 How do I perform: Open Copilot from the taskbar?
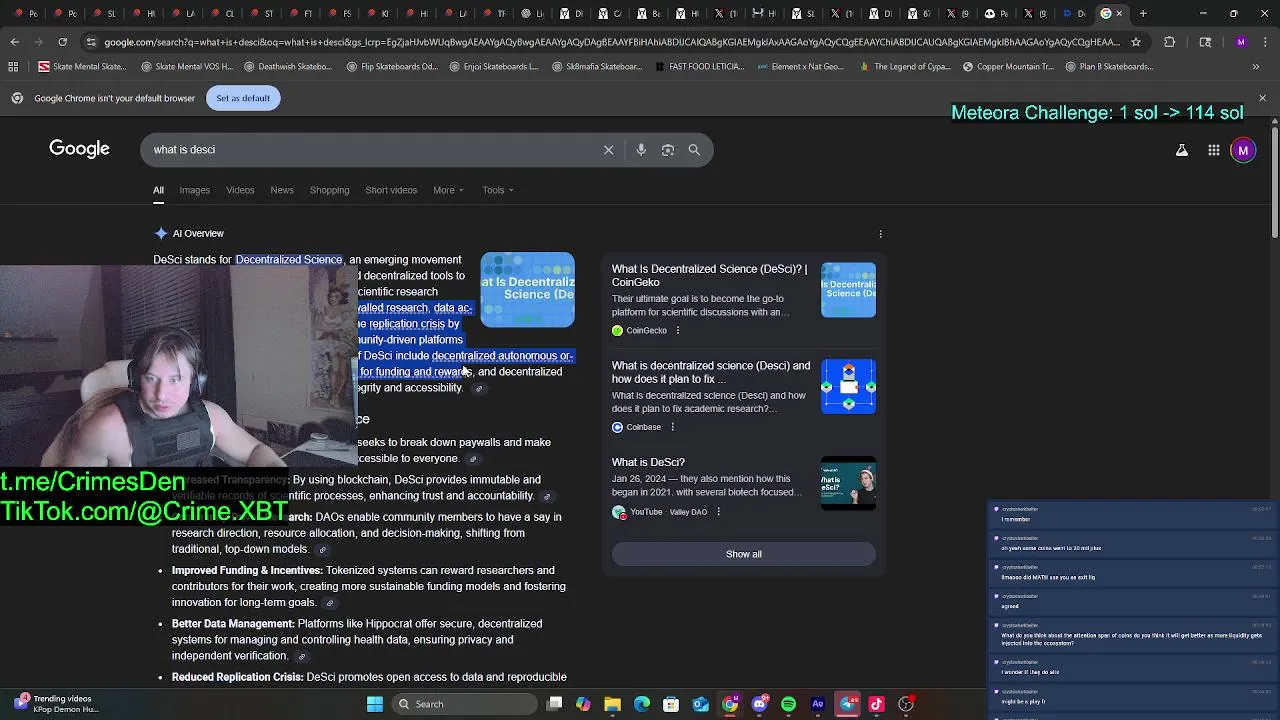pos(584,704)
